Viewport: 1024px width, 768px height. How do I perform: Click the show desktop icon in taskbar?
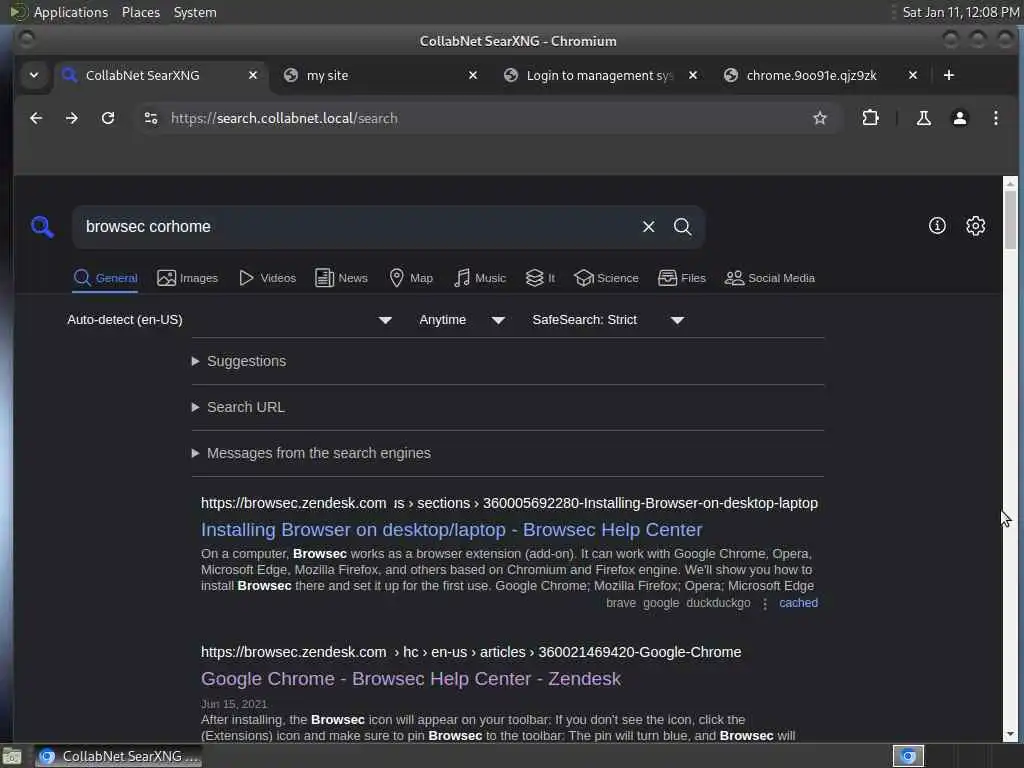[x=12, y=757]
